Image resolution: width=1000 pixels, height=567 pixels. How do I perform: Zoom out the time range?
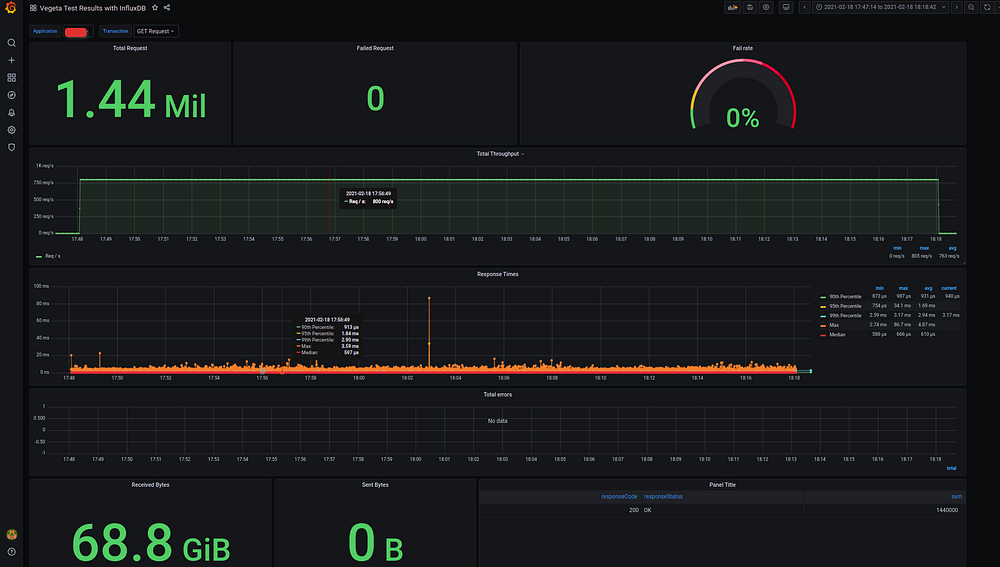pyautogui.click(x=971, y=7)
